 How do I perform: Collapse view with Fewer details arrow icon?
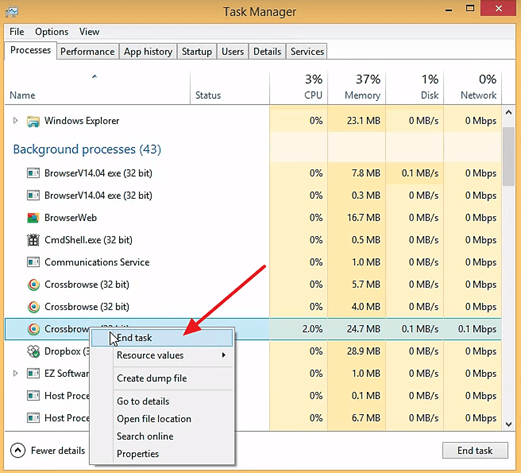tap(18, 450)
